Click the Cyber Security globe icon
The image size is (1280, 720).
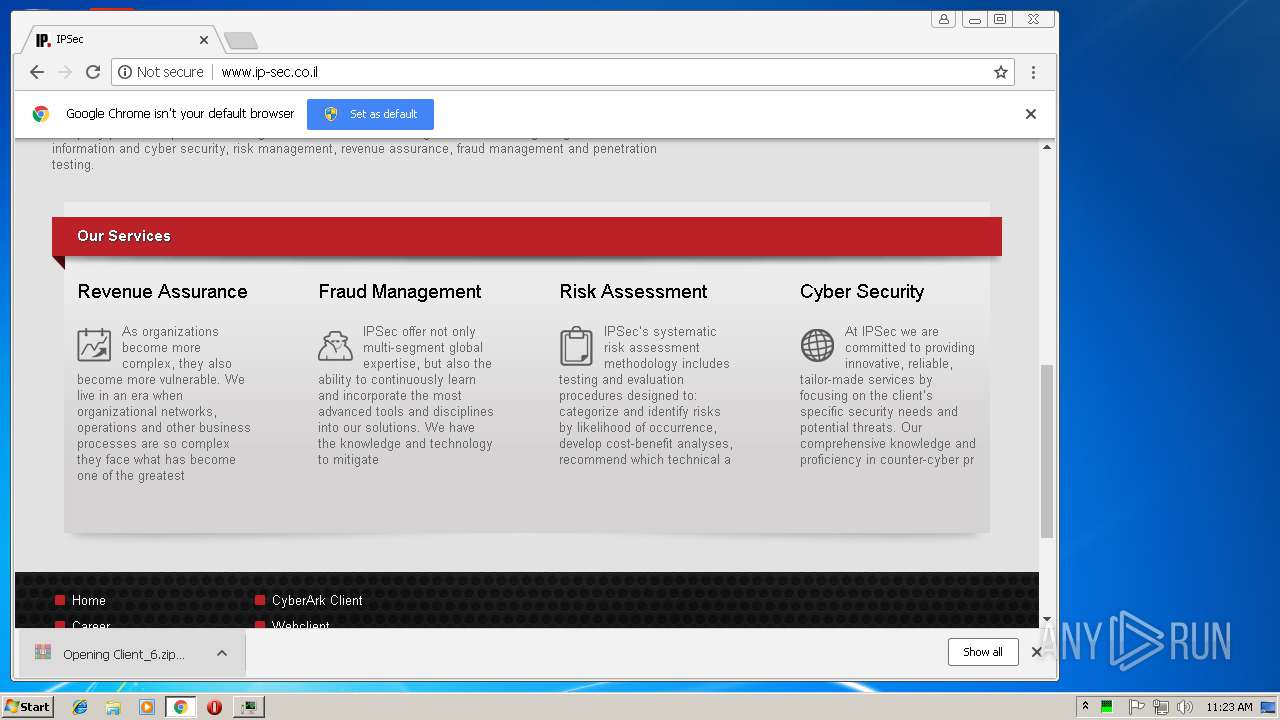click(x=817, y=345)
